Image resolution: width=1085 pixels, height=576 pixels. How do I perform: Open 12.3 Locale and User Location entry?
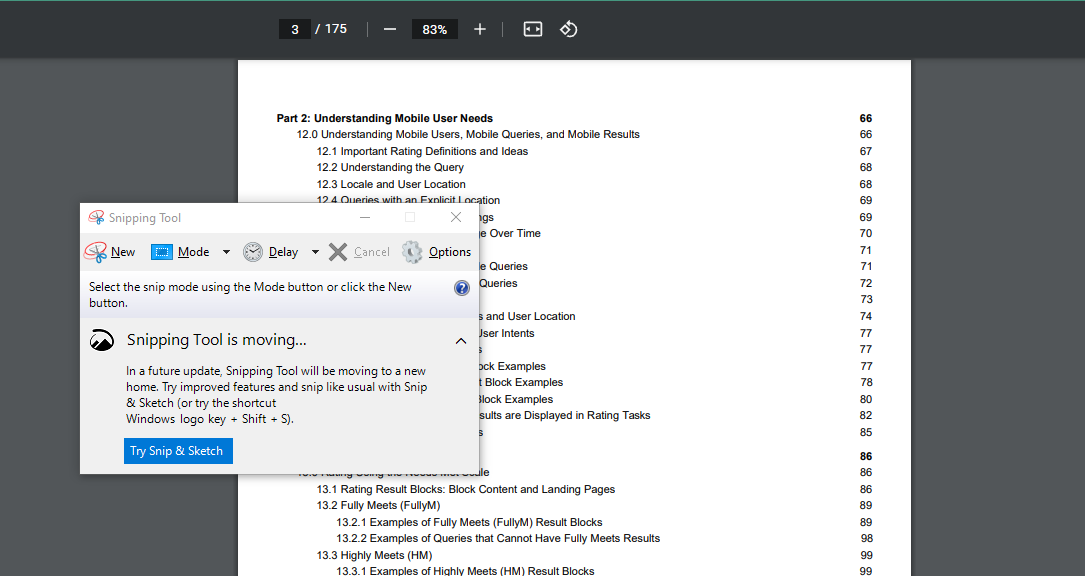click(391, 184)
